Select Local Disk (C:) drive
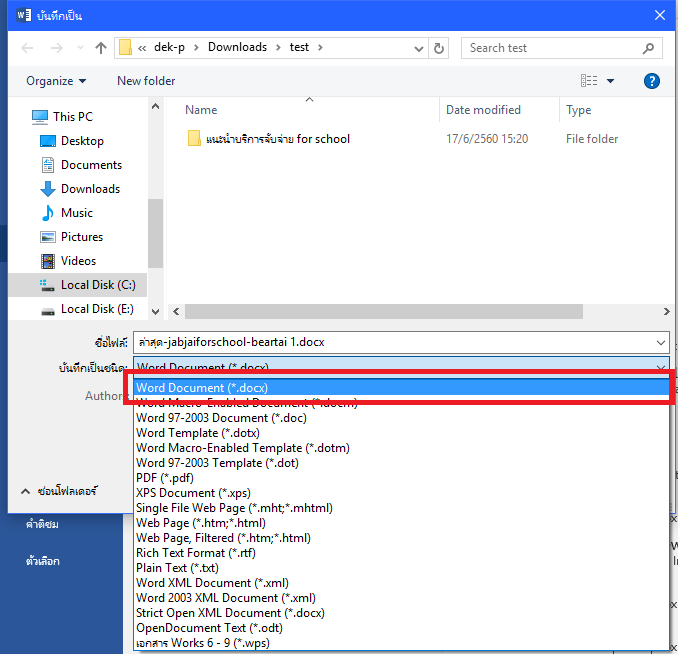678x654 pixels. (x=78, y=285)
